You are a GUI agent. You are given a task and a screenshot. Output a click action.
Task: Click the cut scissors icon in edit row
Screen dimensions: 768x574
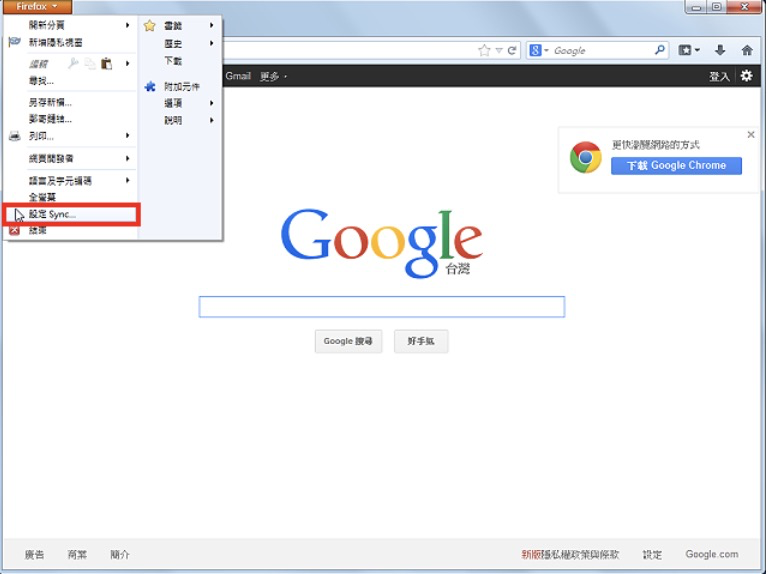click(x=73, y=63)
